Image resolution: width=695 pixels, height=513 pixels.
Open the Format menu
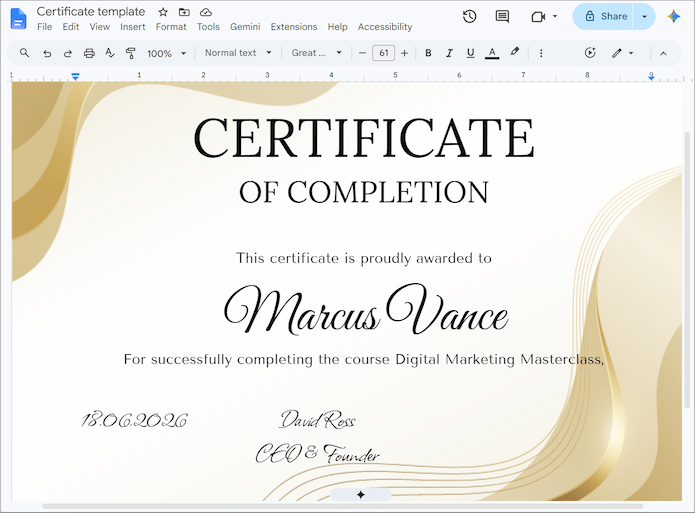pos(171,27)
